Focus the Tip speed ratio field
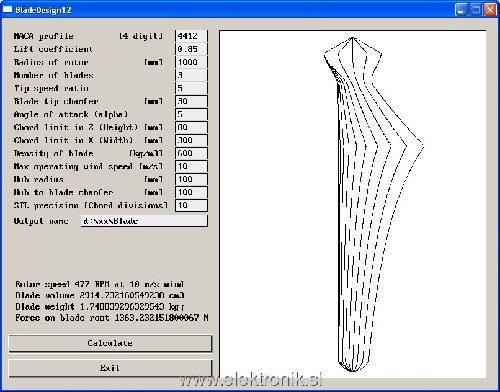 (x=191, y=88)
